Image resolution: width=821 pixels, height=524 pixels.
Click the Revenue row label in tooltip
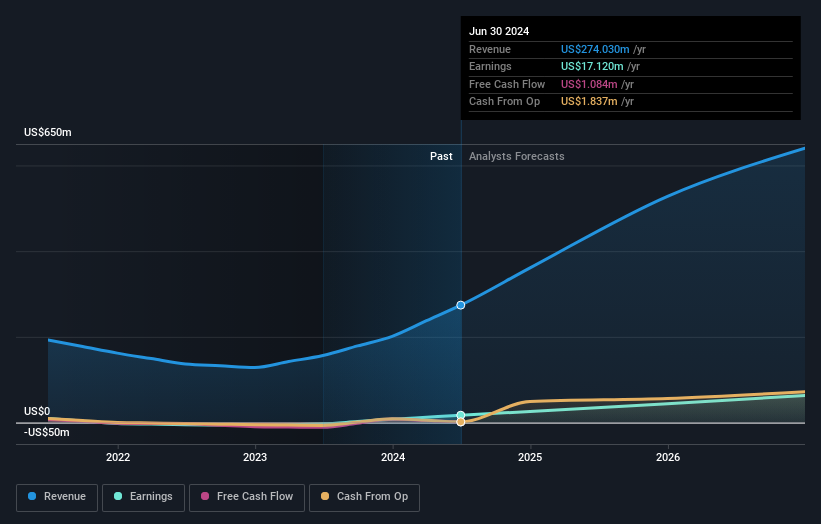coord(490,49)
